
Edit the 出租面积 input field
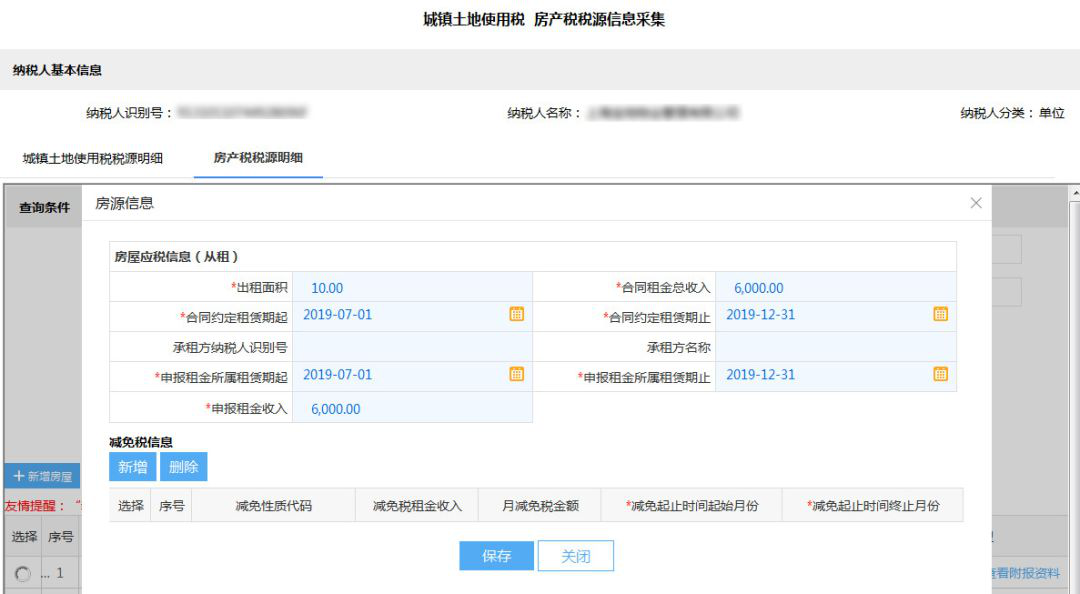[400, 287]
